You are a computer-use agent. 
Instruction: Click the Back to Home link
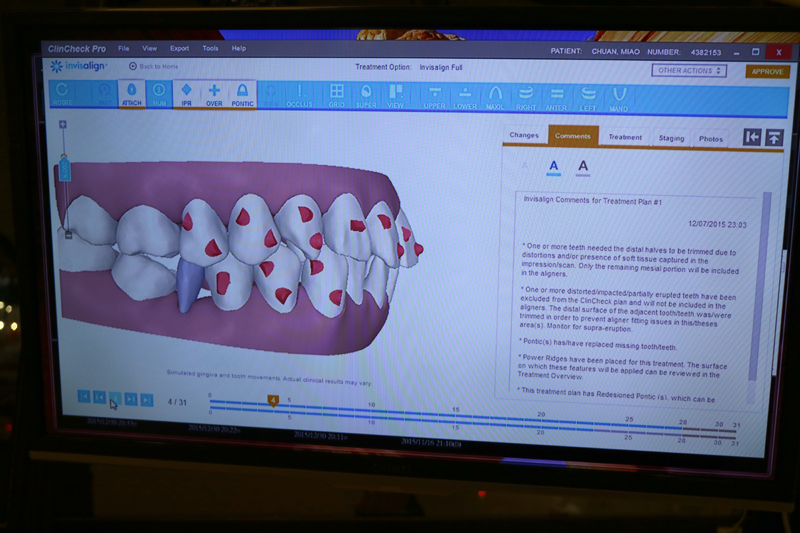tap(154, 66)
